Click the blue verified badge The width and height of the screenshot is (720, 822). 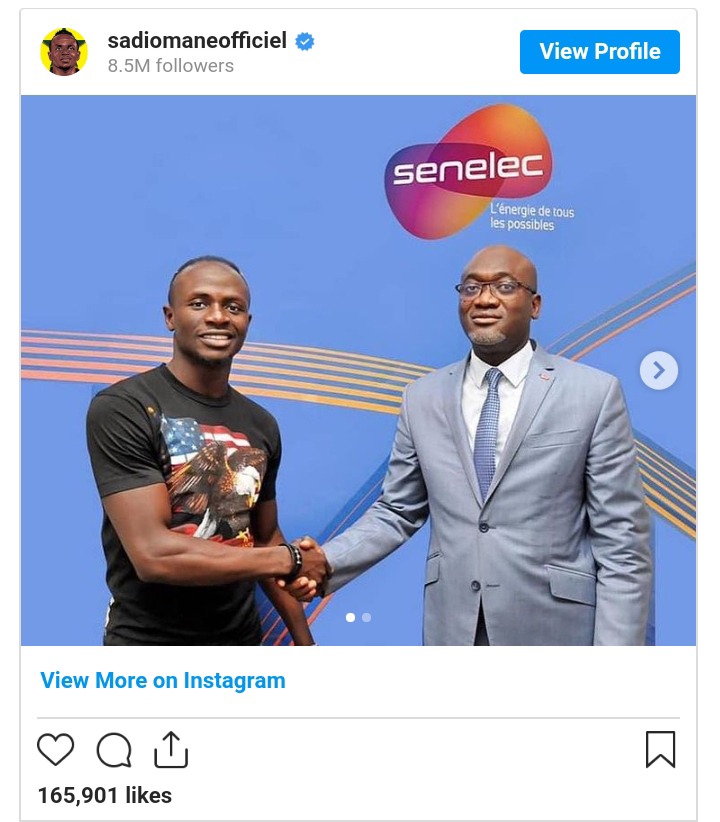305,41
